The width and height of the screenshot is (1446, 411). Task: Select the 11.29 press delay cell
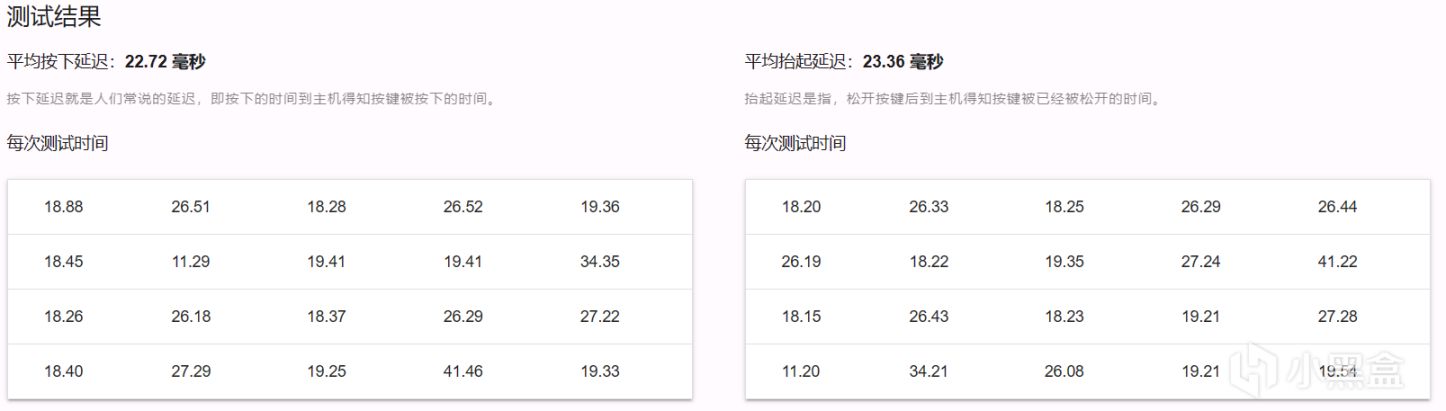(x=190, y=262)
